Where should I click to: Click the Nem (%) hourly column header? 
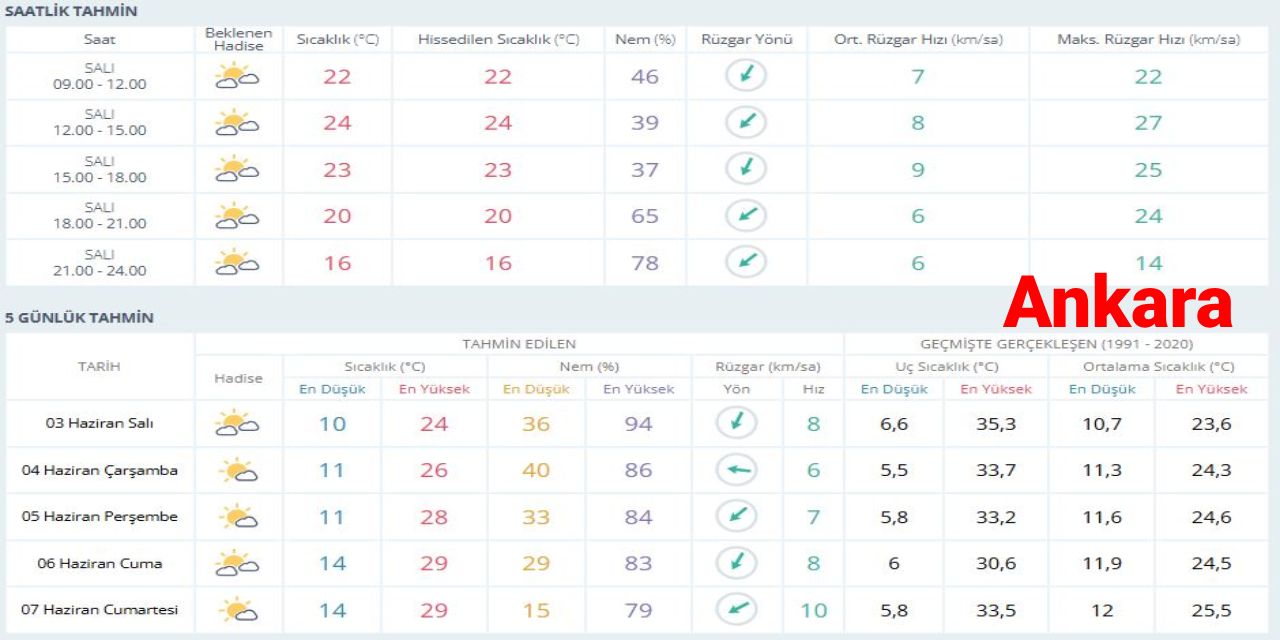pos(645,40)
